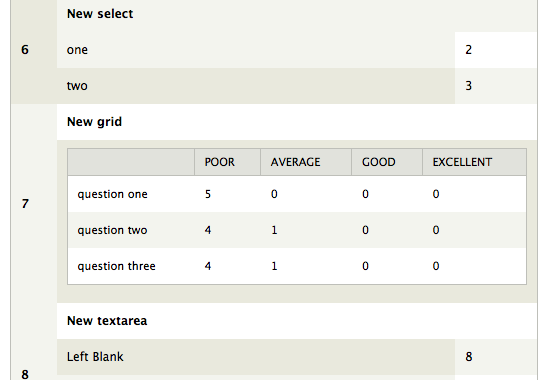Select the 'question one' row label
560x380 pixels.
[x=112, y=194]
